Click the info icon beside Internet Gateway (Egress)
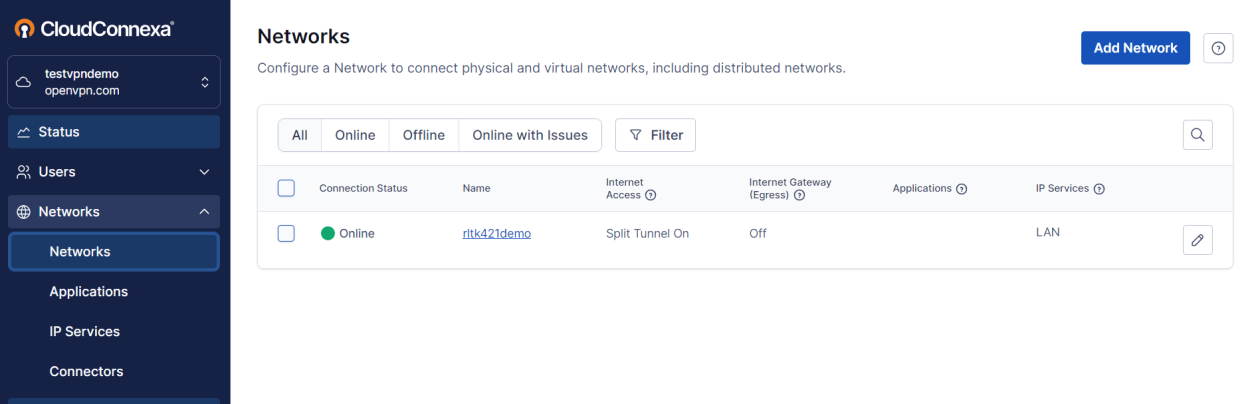 click(x=799, y=195)
